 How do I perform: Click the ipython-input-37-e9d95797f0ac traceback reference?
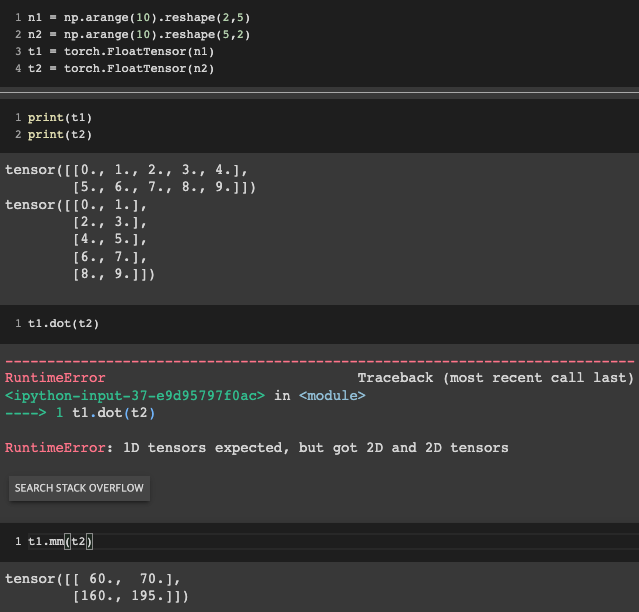point(134,396)
